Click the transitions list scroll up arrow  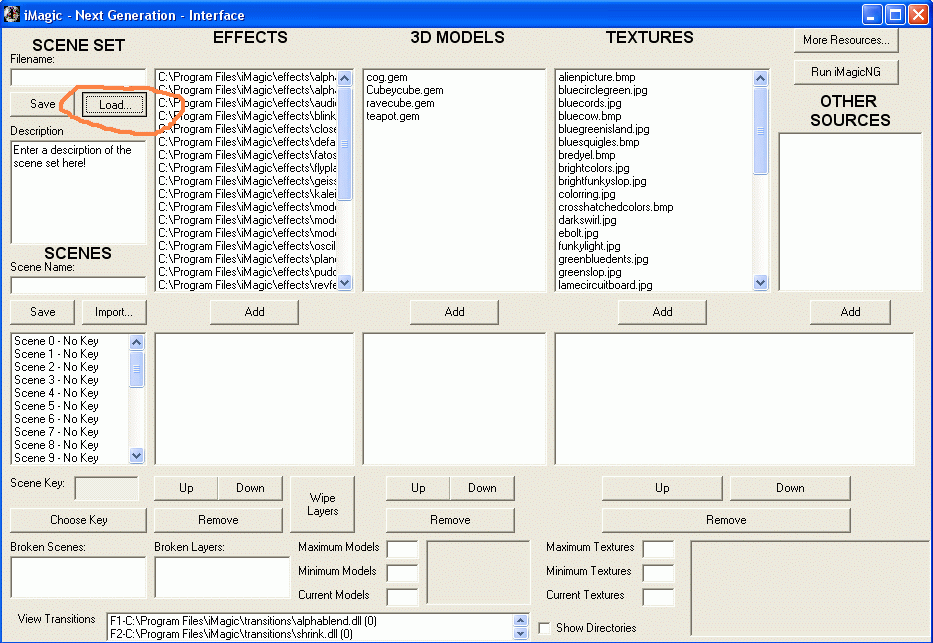(521, 620)
